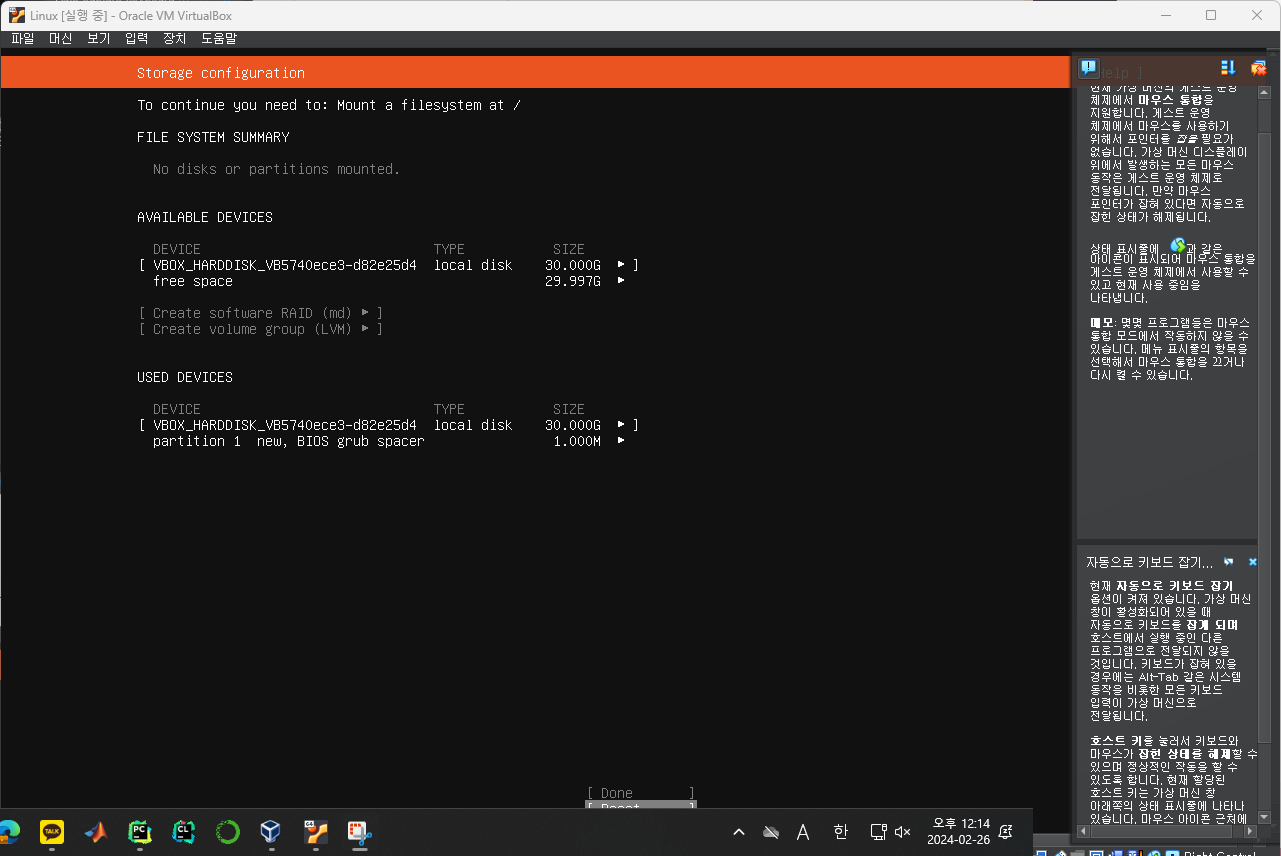Open KakaoTalk from the taskbar
Image resolution: width=1281 pixels, height=856 pixels.
(x=52, y=831)
